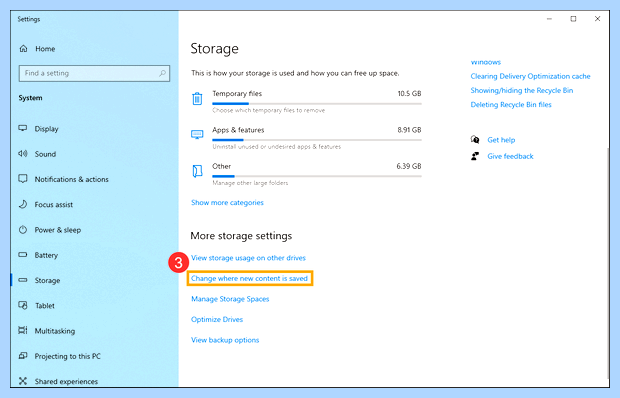Screen dimensions: 620x398
Task: Maximize the Settings window
Action: (573, 19)
